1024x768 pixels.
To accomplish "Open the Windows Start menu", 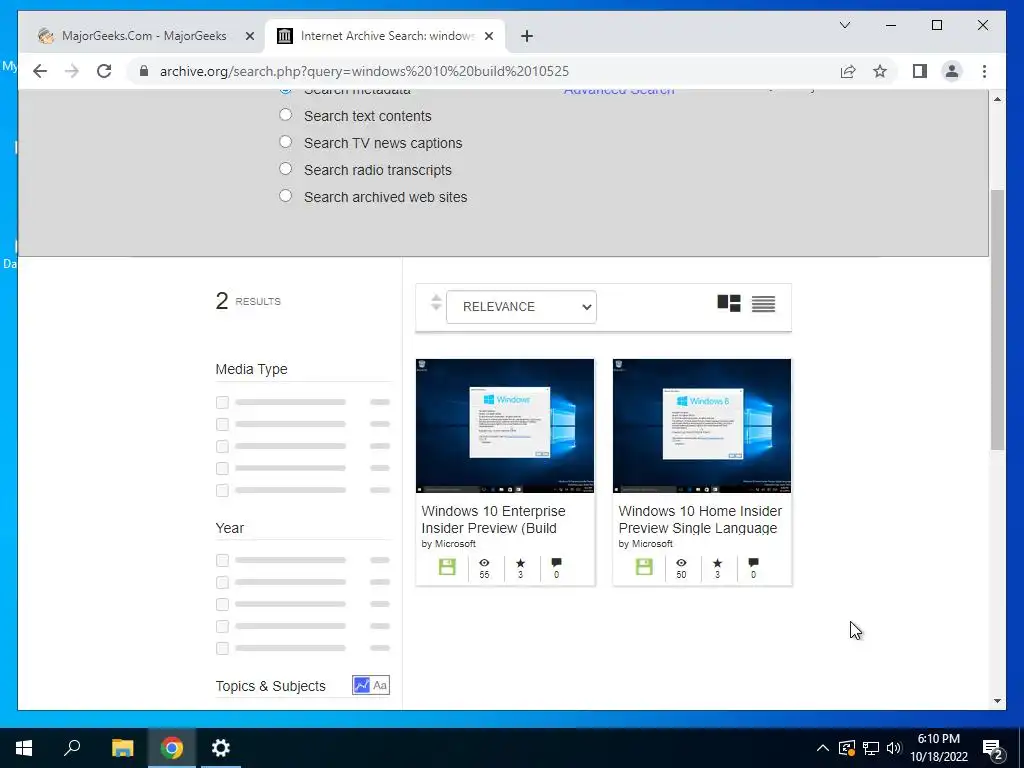I will (24, 748).
